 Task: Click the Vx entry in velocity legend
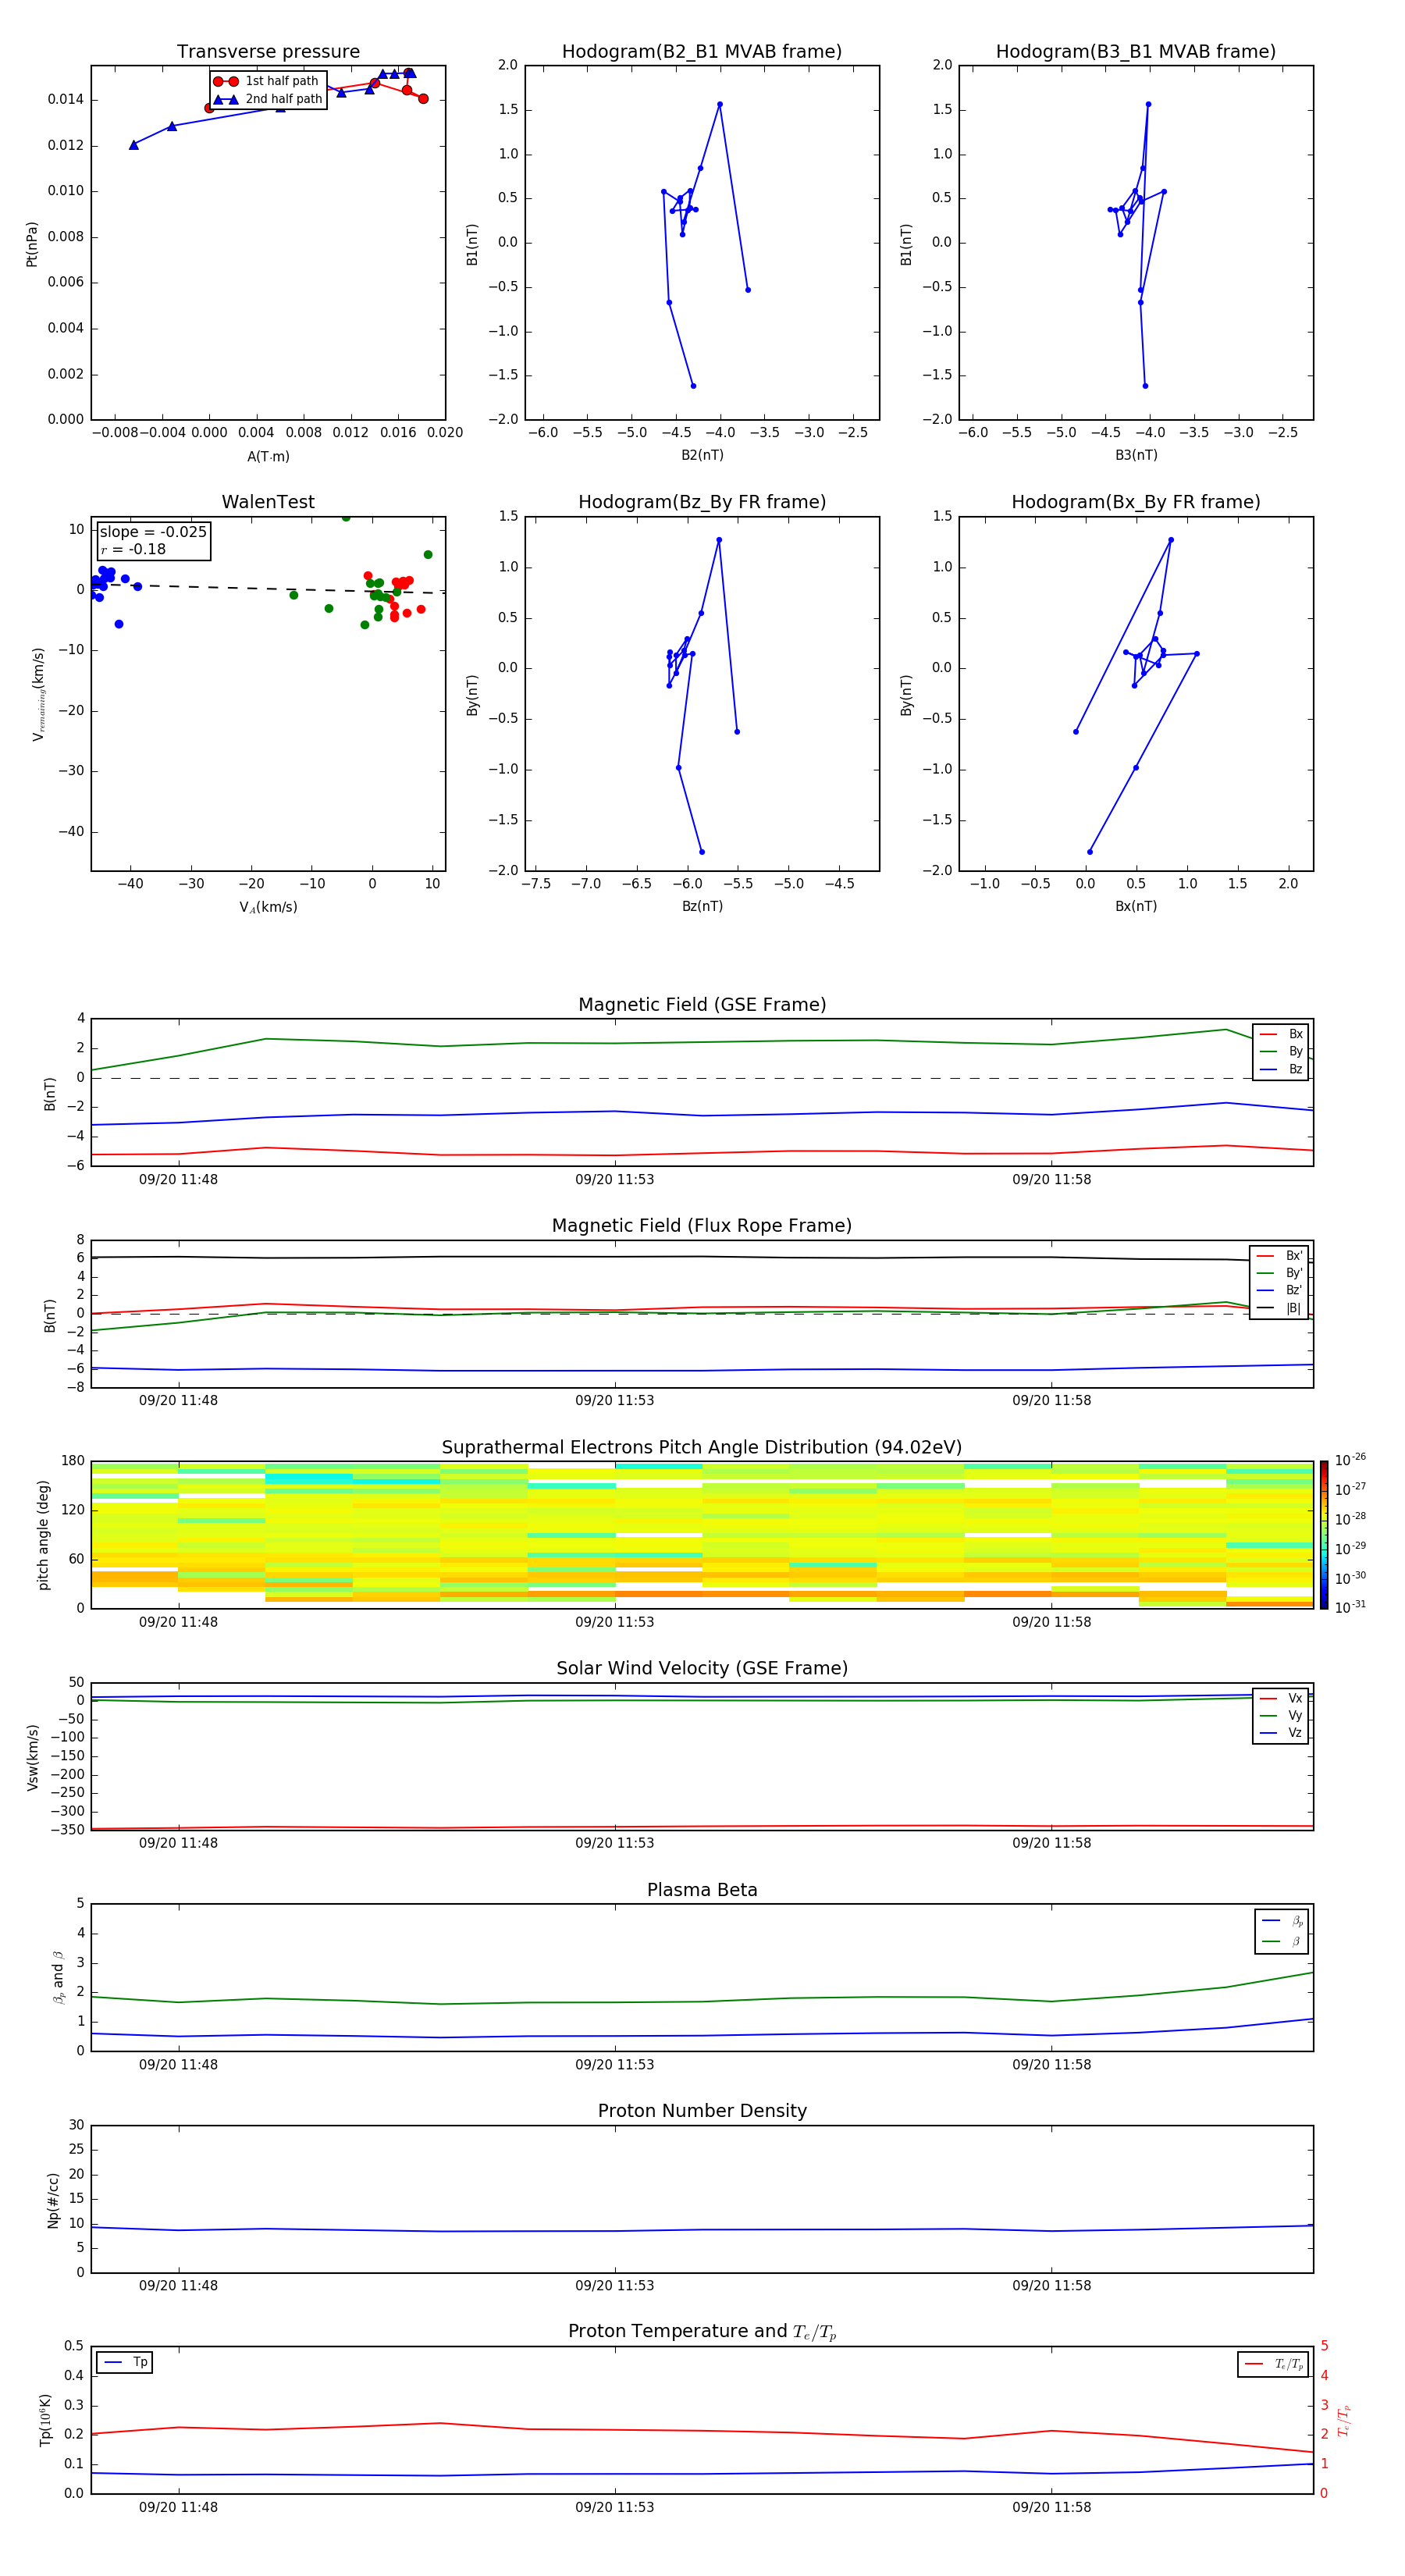[1281, 1699]
